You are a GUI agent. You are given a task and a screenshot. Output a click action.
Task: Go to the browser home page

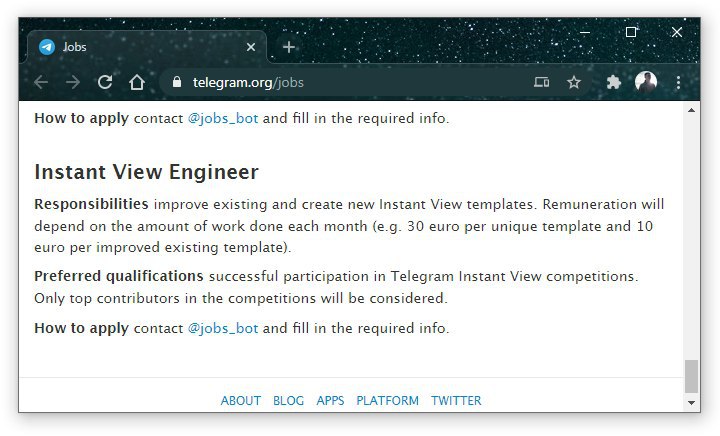coord(137,83)
